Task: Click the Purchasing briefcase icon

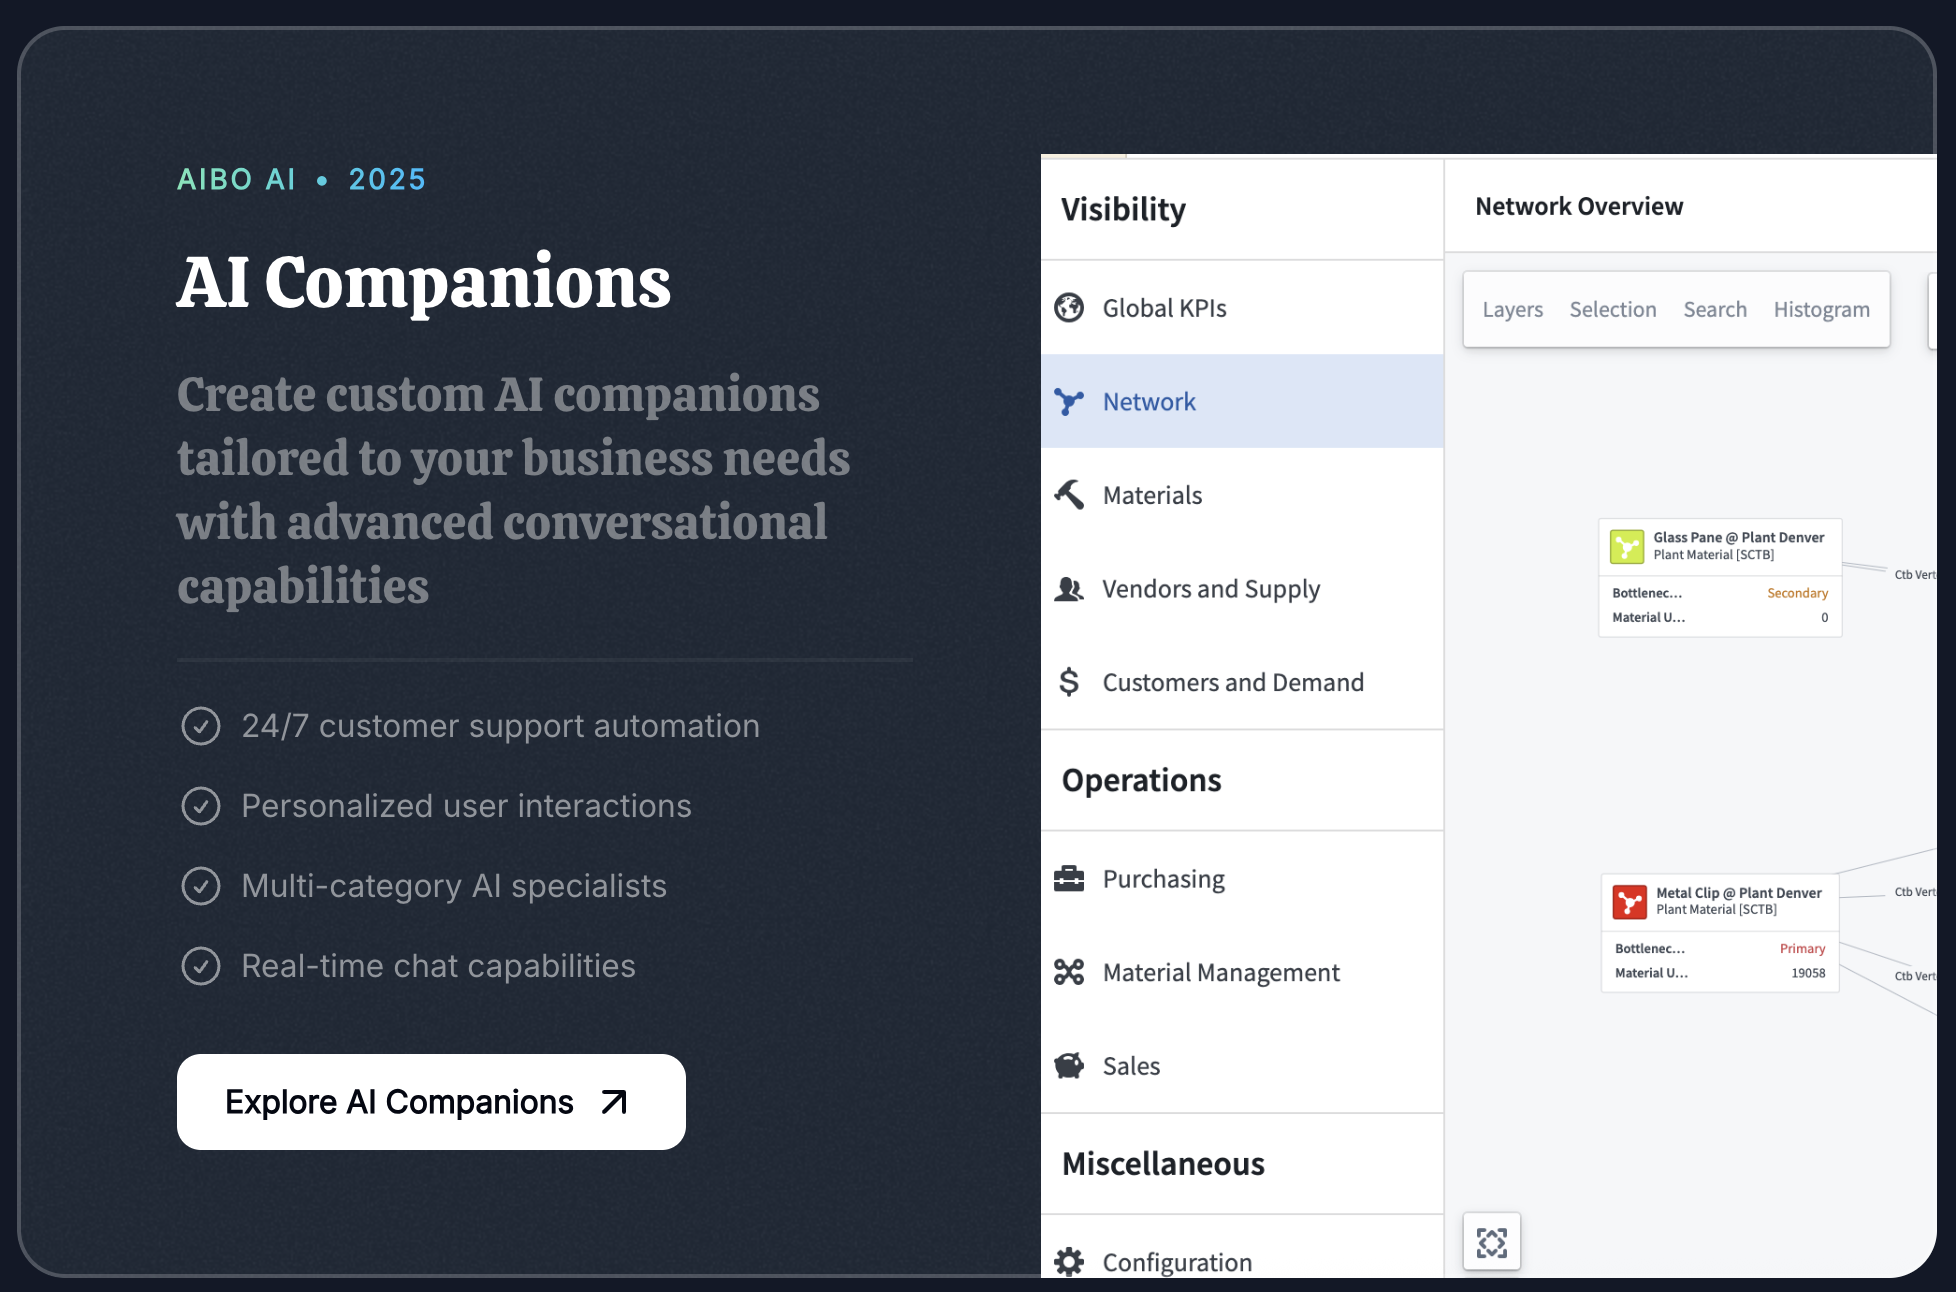Action: click(x=1069, y=879)
